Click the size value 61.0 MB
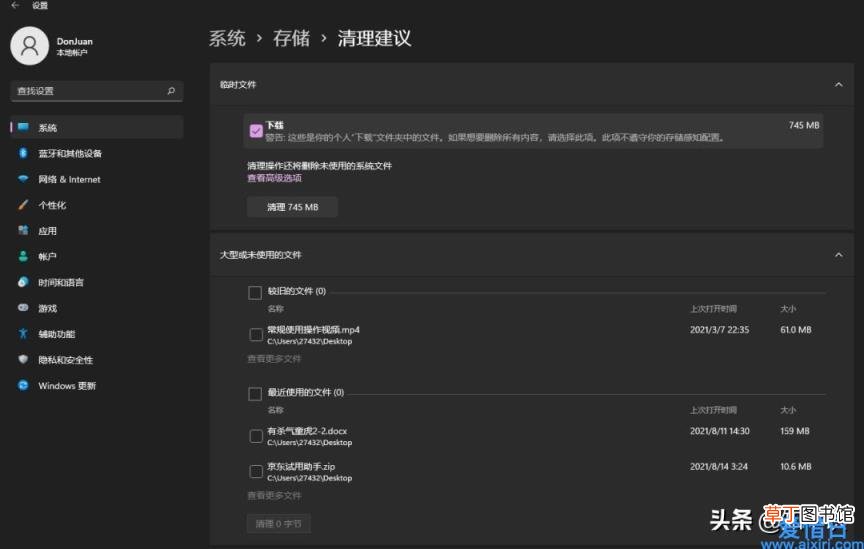This screenshot has width=864, height=549. [x=796, y=330]
